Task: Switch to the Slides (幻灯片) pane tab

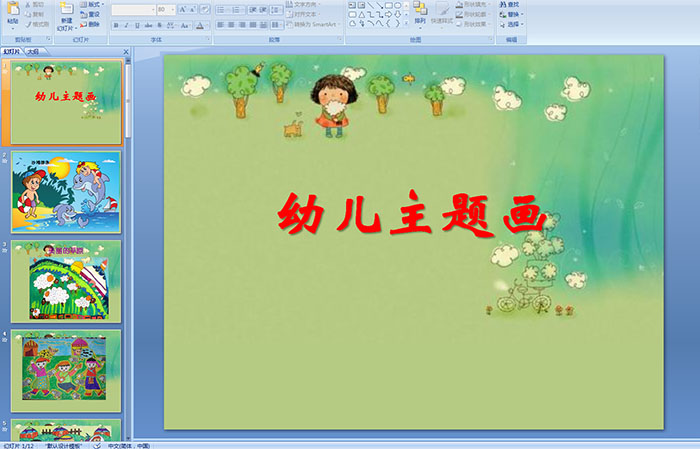Action: click(12, 52)
